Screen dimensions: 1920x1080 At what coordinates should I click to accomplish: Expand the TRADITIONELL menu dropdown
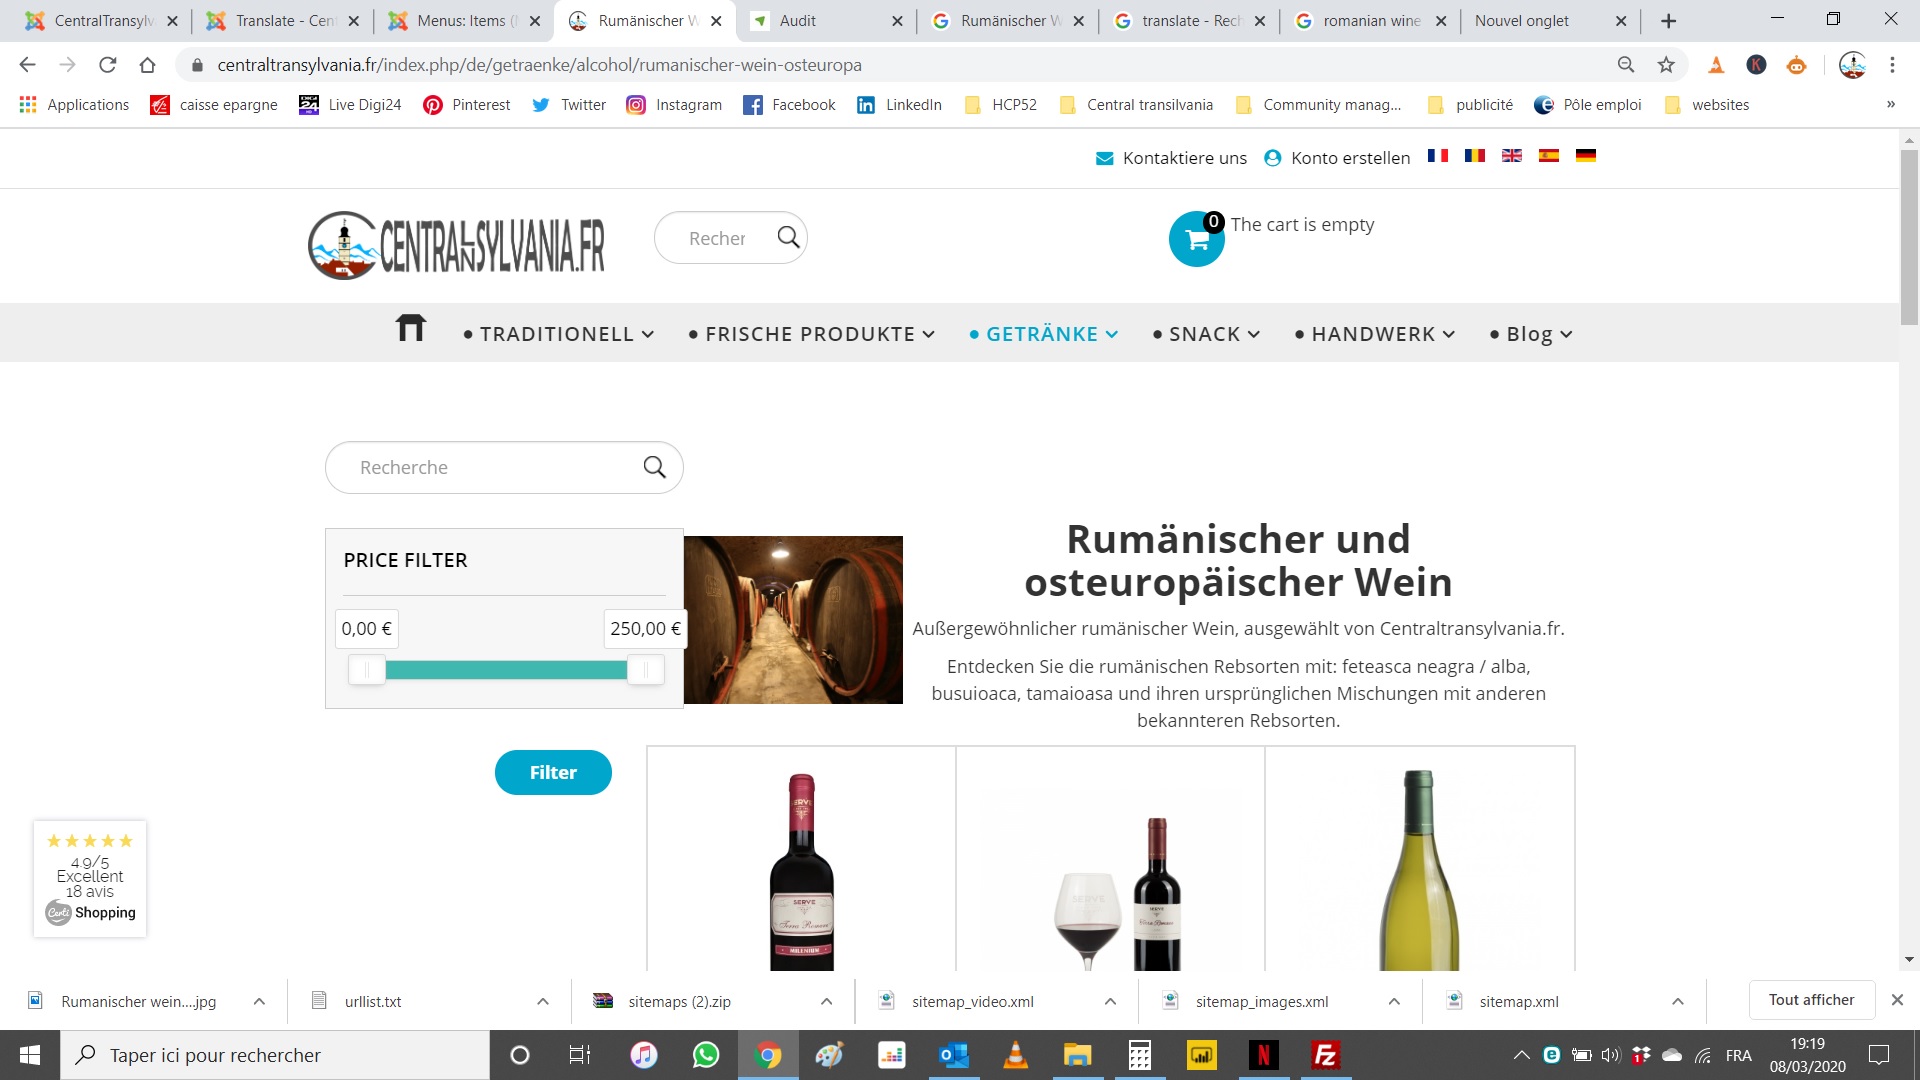click(x=558, y=334)
